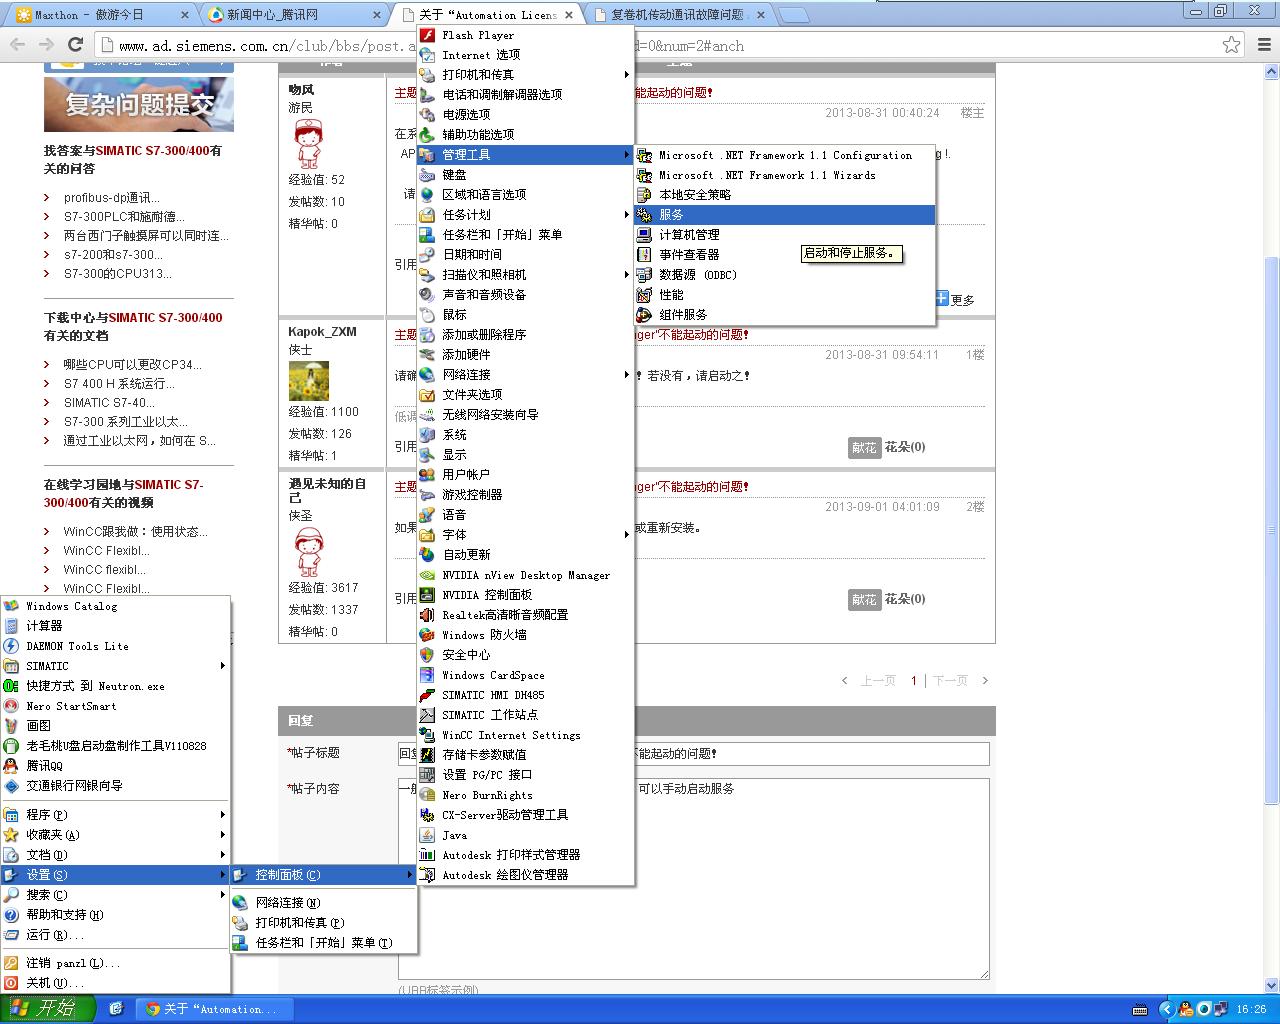Viewport: 1280px width, 1024px height.
Task: Click the 组件服务 icon
Action: [644, 315]
